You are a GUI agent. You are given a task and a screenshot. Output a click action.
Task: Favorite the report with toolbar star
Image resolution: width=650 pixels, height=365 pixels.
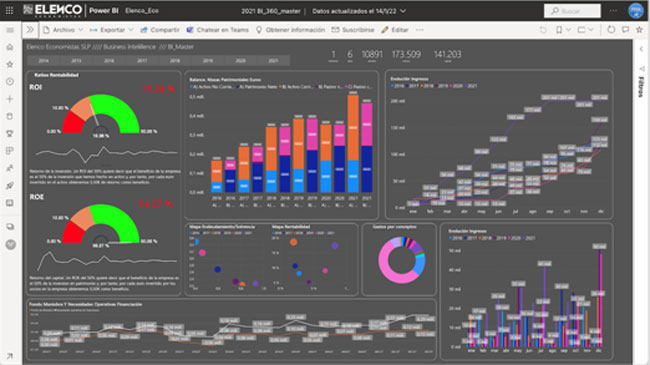click(639, 30)
